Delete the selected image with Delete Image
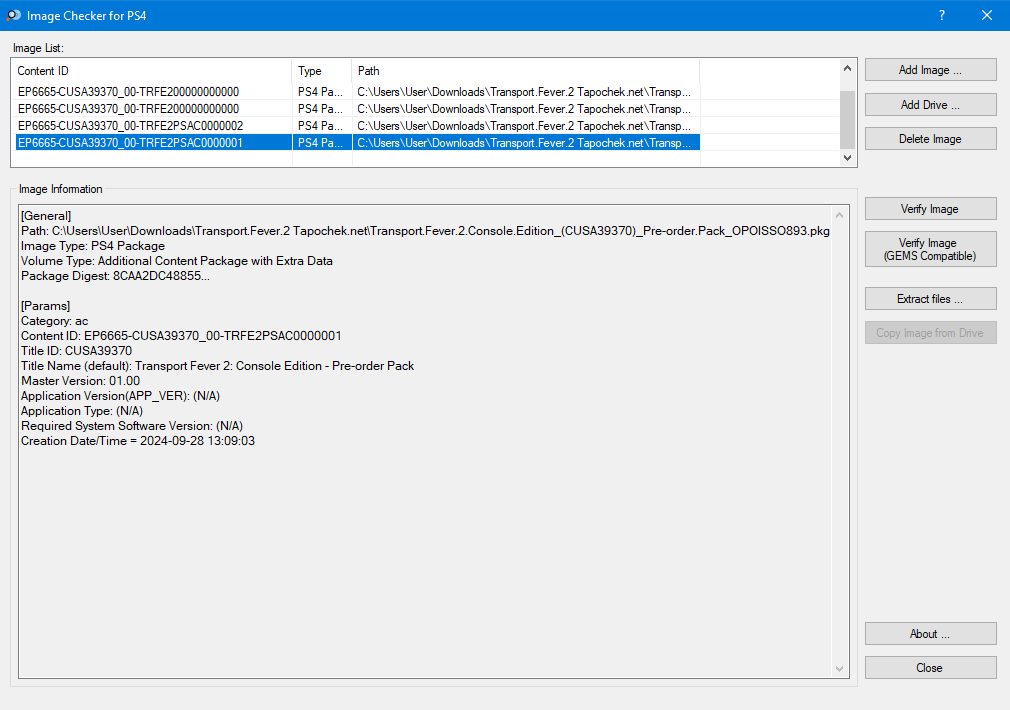Image resolution: width=1010 pixels, height=710 pixels. [x=930, y=139]
